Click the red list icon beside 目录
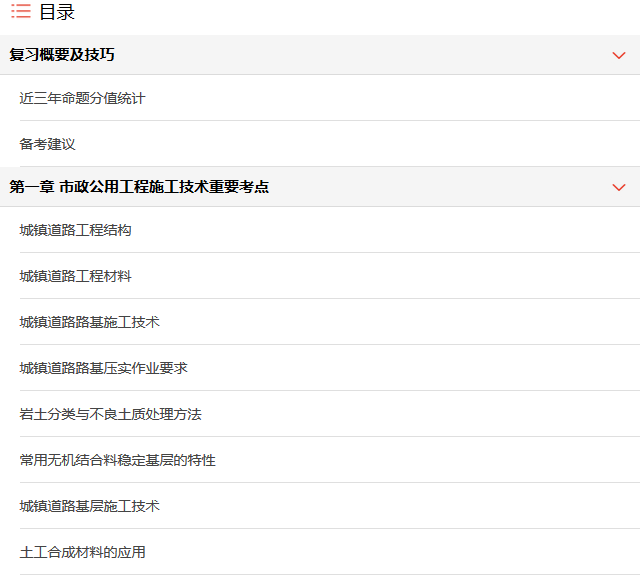 click(21, 11)
